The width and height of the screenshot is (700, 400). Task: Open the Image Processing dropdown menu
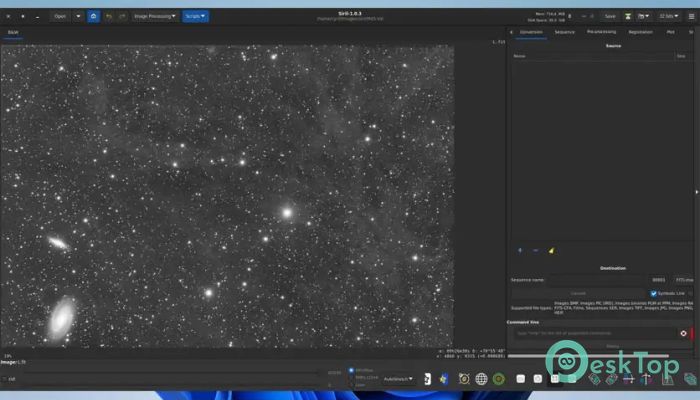154,17
